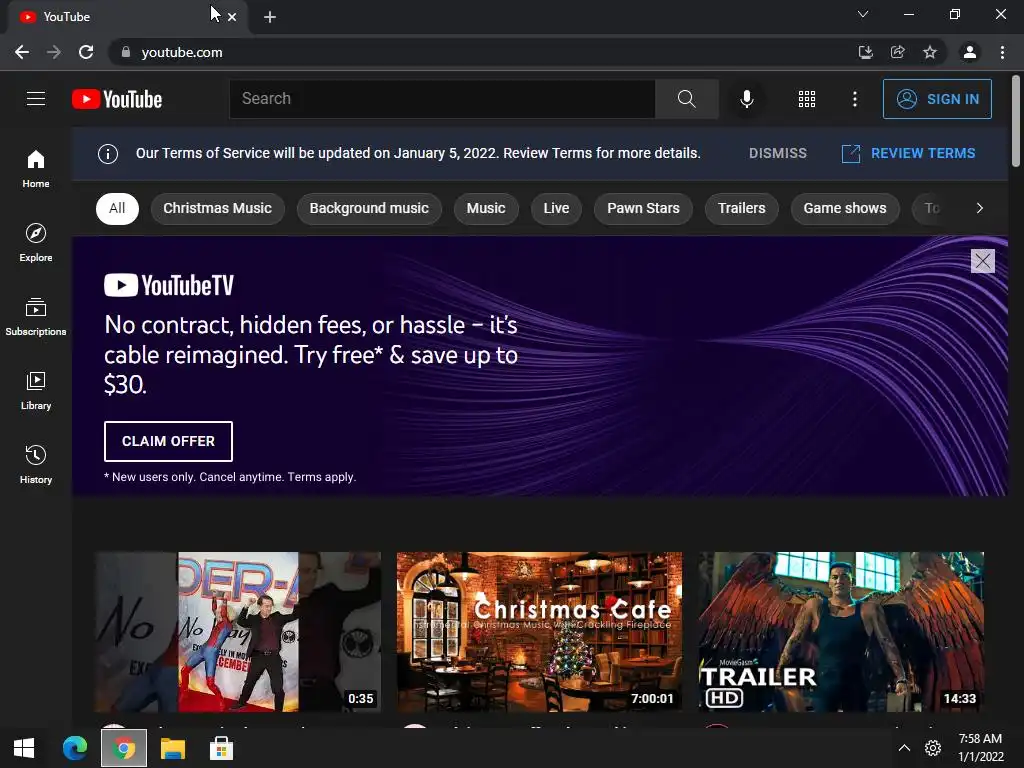Click the site lock icon
Viewport: 1024px width, 768px height.
pyautogui.click(x=126, y=52)
